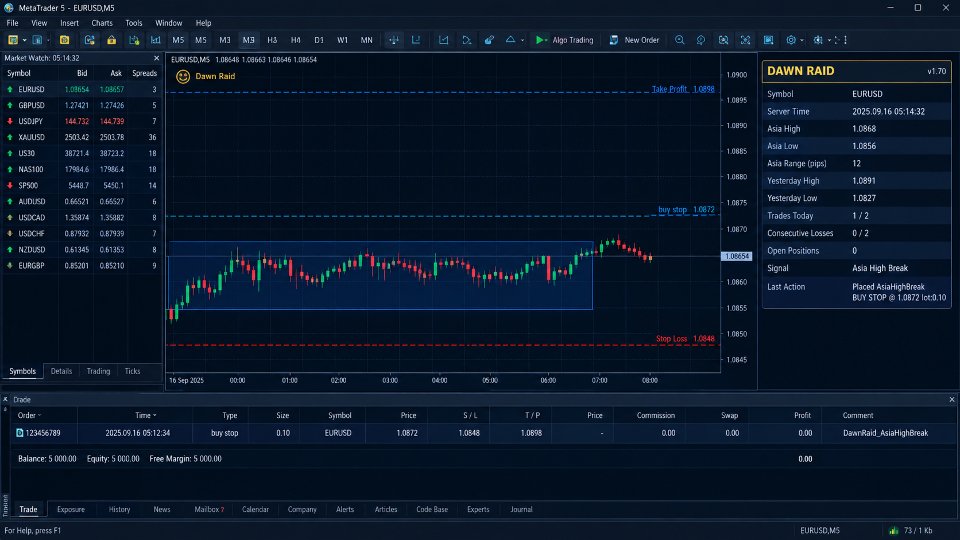Click the Code Base tab
The image size is (960, 540).
pyautogui.click(x=432, y=509)
